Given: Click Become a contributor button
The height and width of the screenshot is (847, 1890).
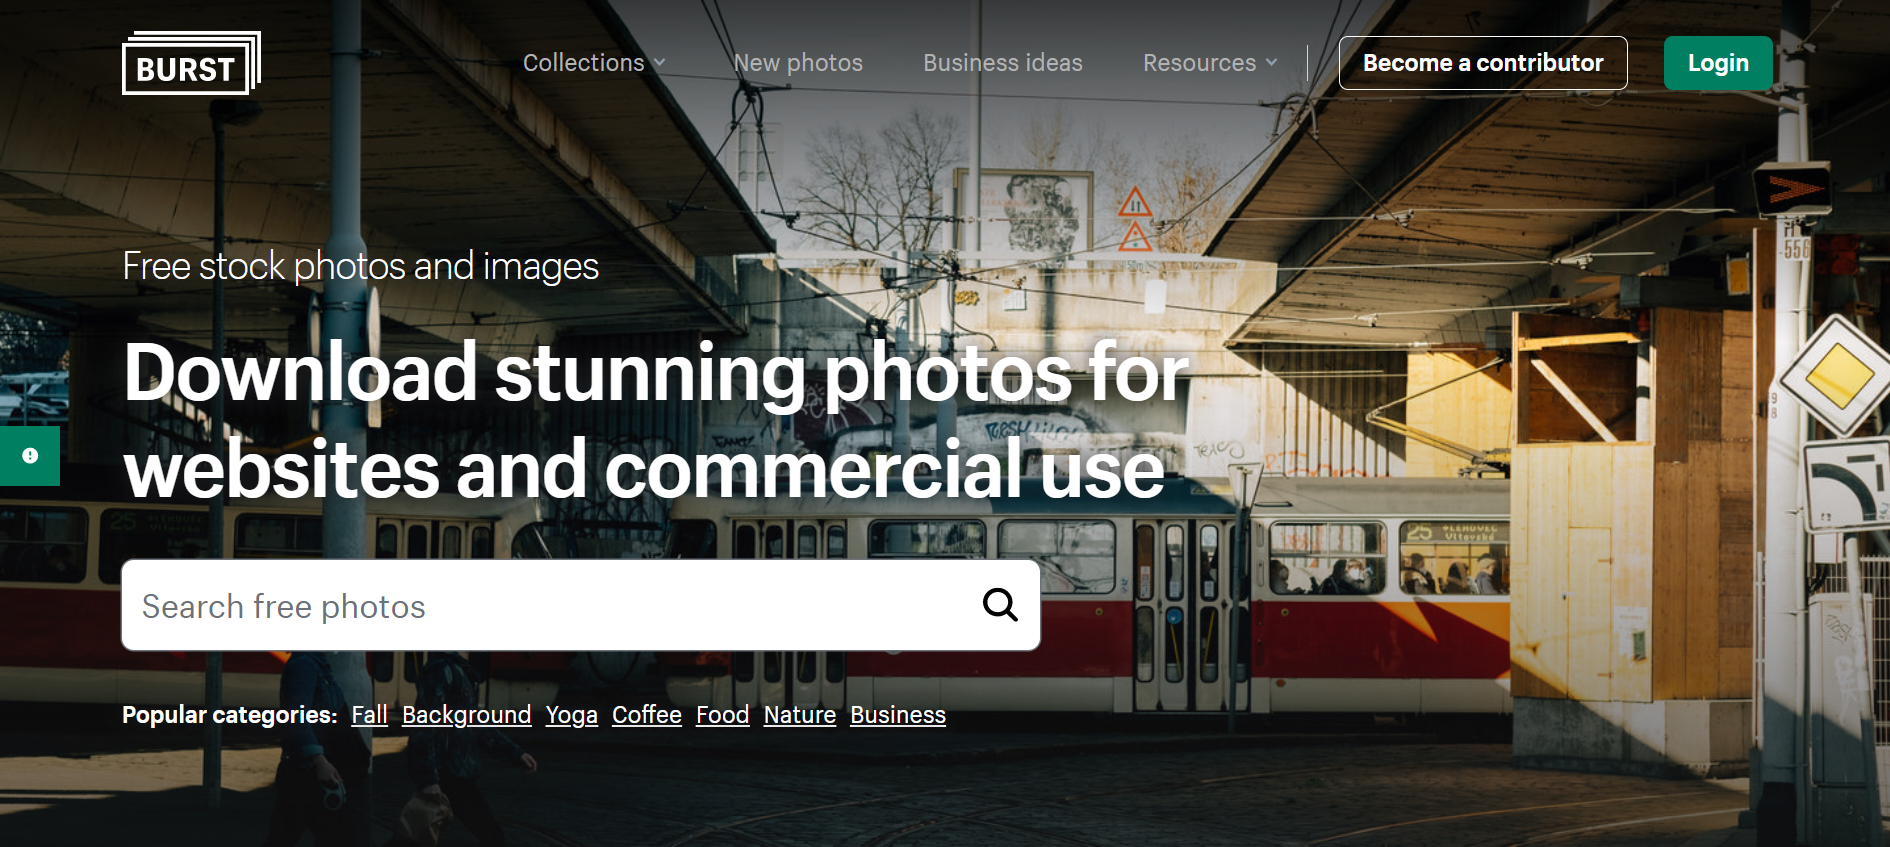Looking at the screenshot, I should tap(1483, 63).
